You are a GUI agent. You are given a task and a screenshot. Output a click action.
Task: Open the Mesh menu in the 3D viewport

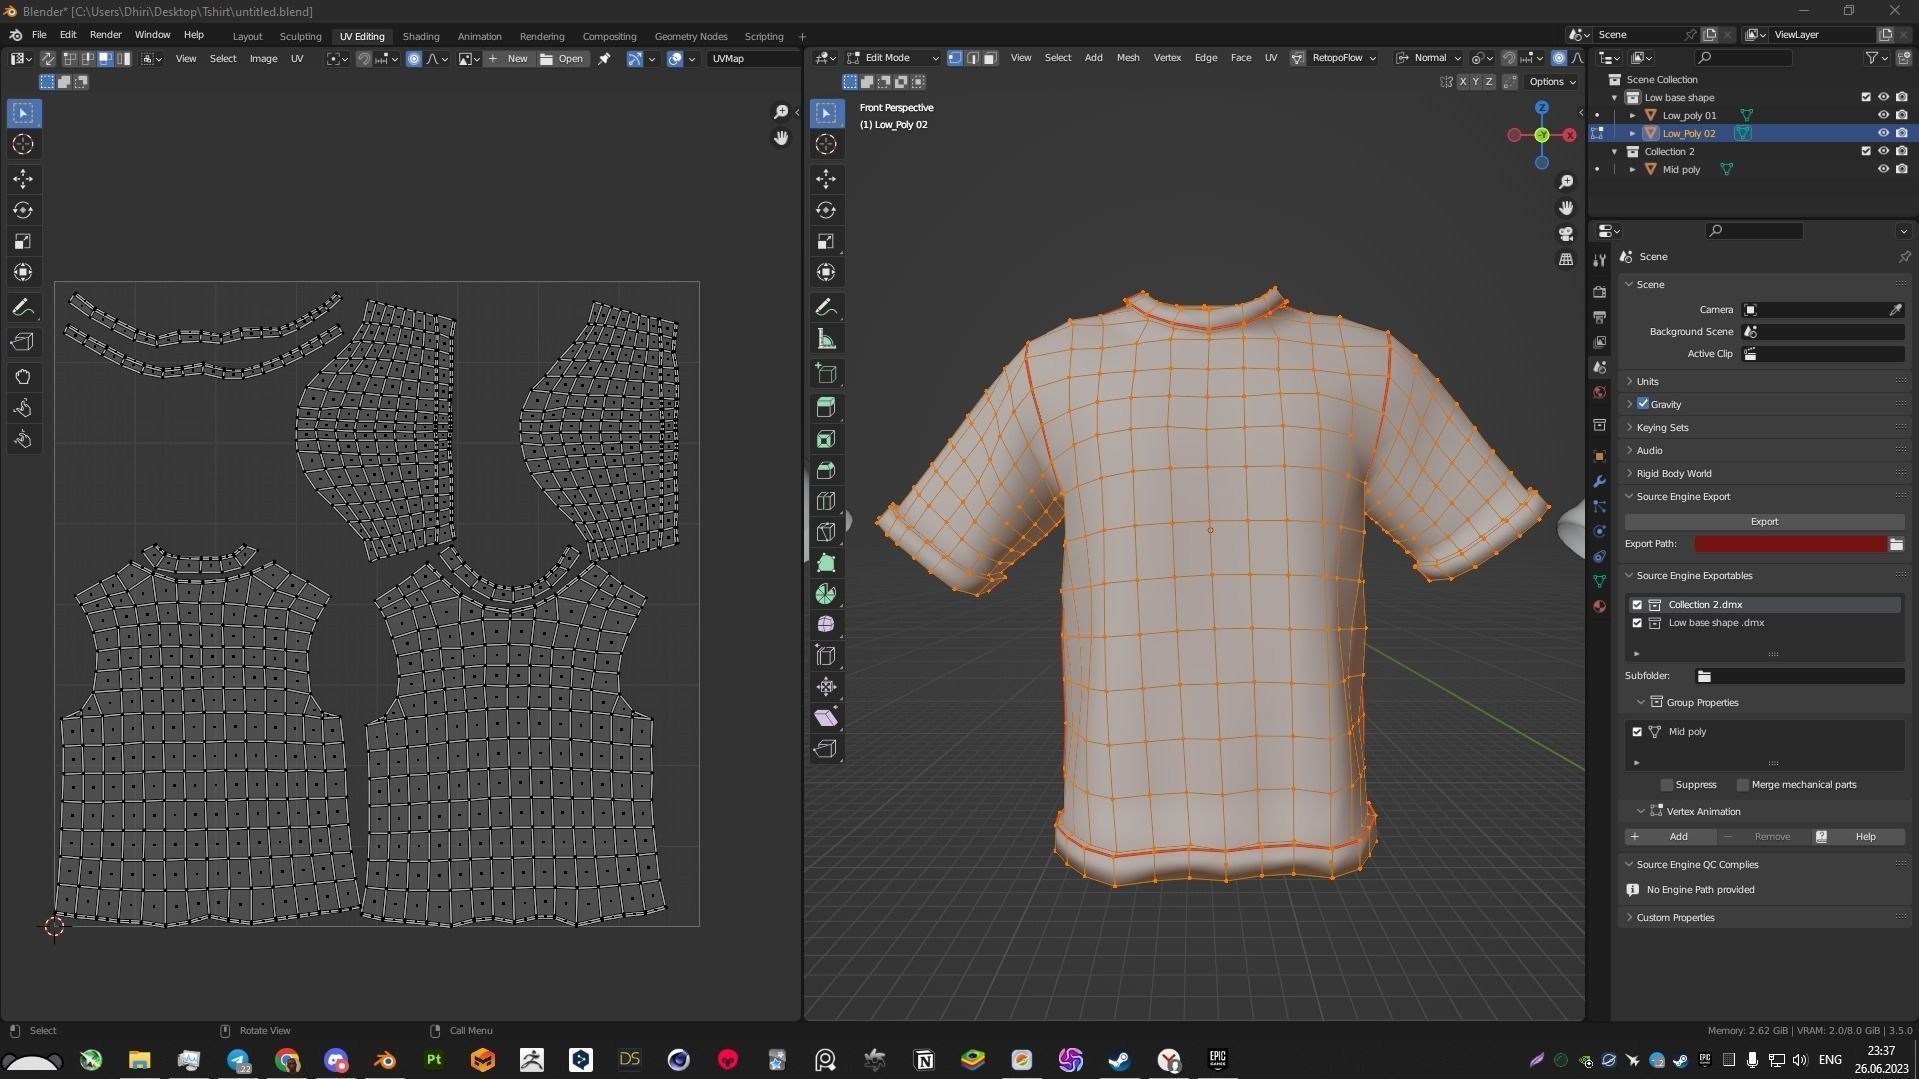tap(1128, 57)
